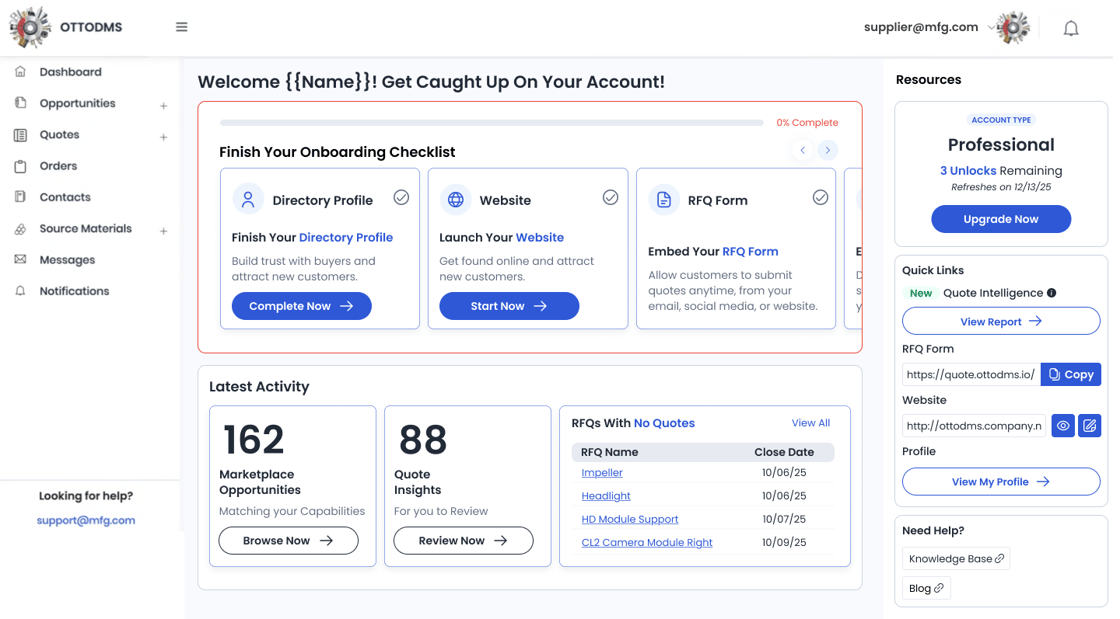Viewport: 1120px width, 619px height.
Task: Expand the Source Materials sidebar menu
Action: pos(163,231)
